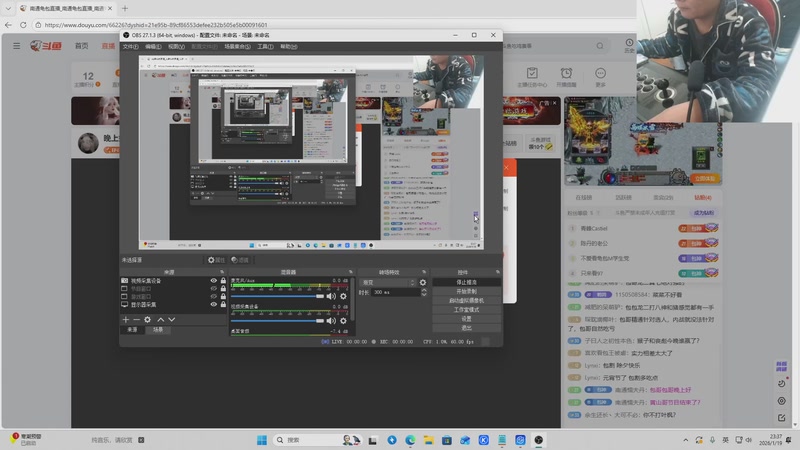
Task: Move source up with up arrow
Action: [160, 319]
